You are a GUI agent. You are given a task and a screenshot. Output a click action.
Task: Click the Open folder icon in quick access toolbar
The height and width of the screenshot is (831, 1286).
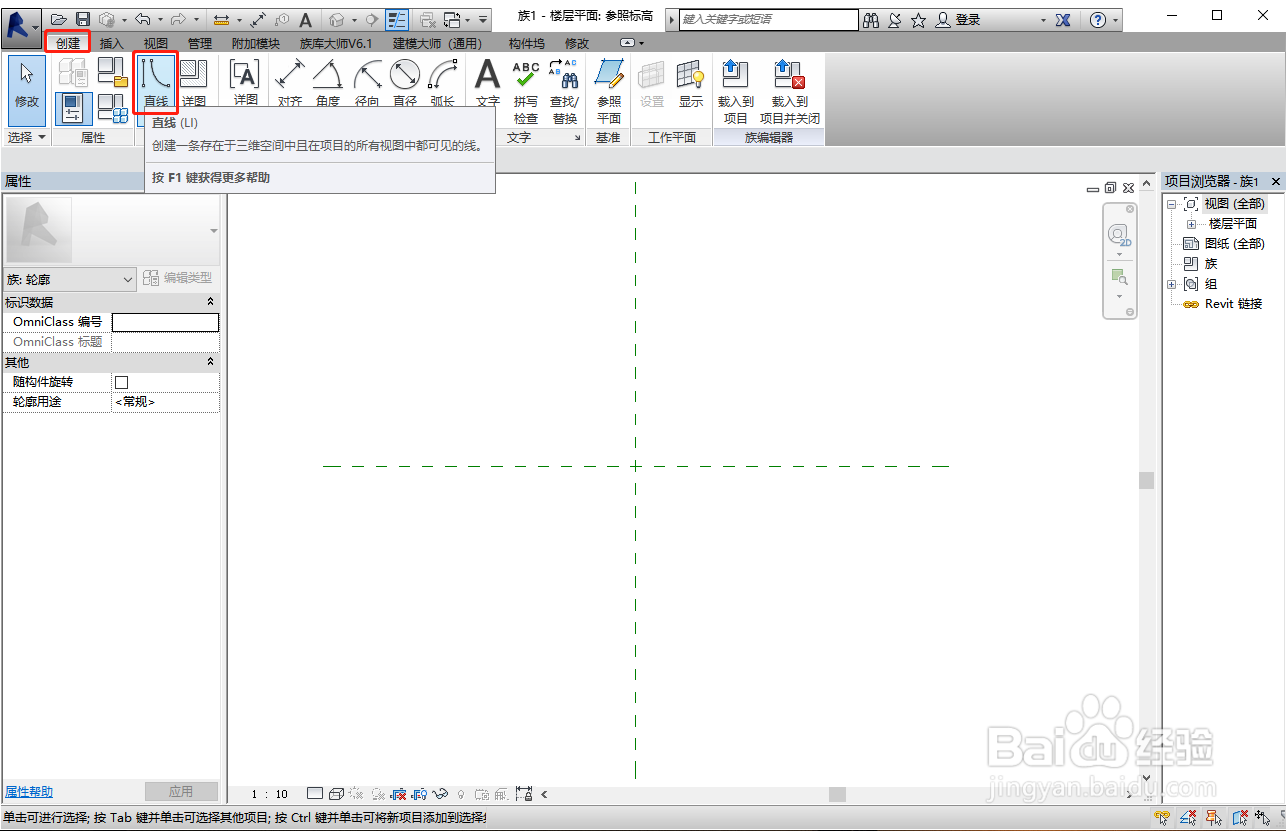(59, 19)
